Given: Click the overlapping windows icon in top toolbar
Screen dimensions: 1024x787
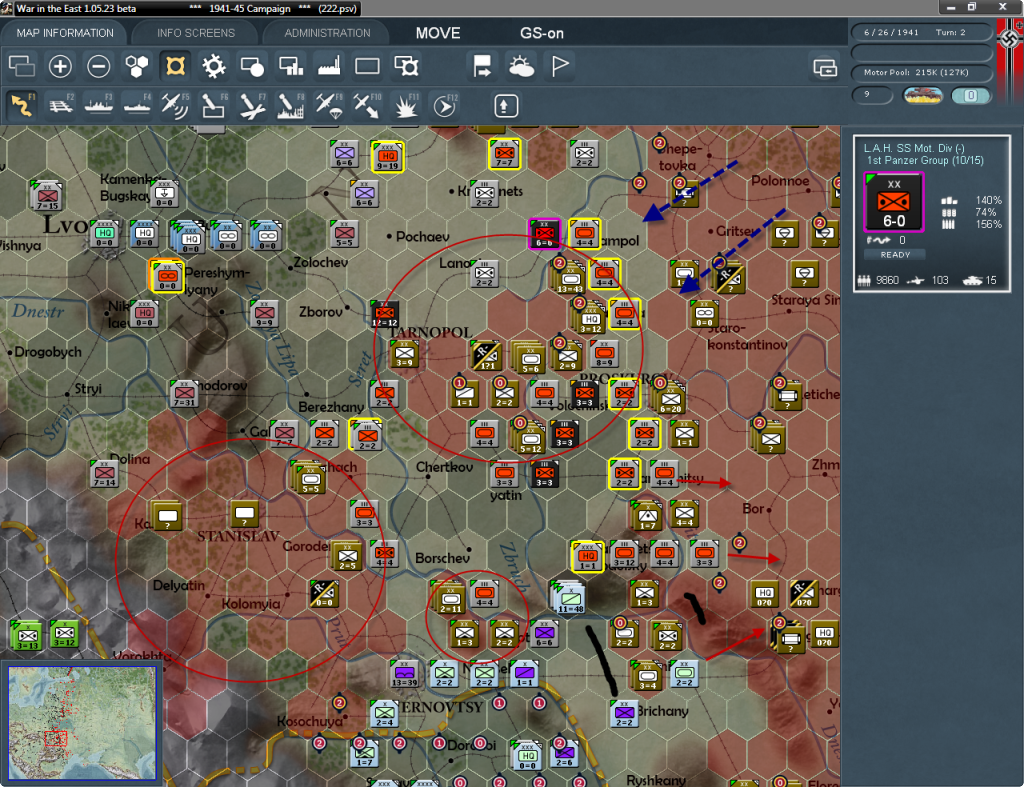Looking at the screenshot, I should tap(22, 66).
